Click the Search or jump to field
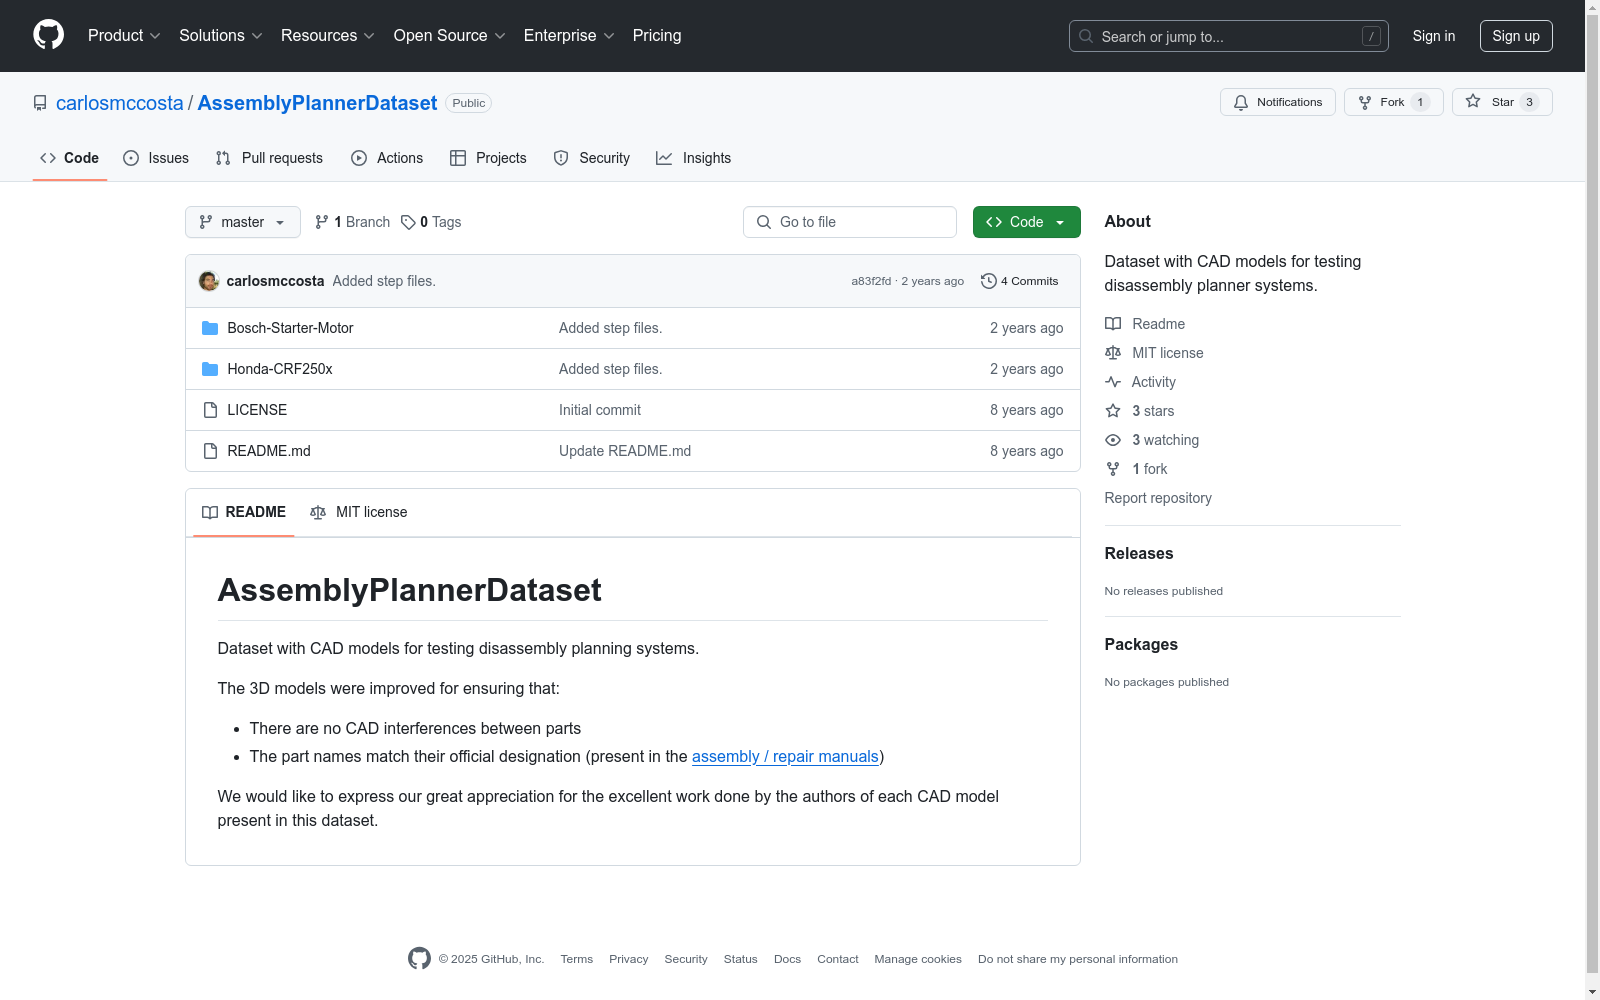The image size is (1600, 1000). (x=1229, y=36)
